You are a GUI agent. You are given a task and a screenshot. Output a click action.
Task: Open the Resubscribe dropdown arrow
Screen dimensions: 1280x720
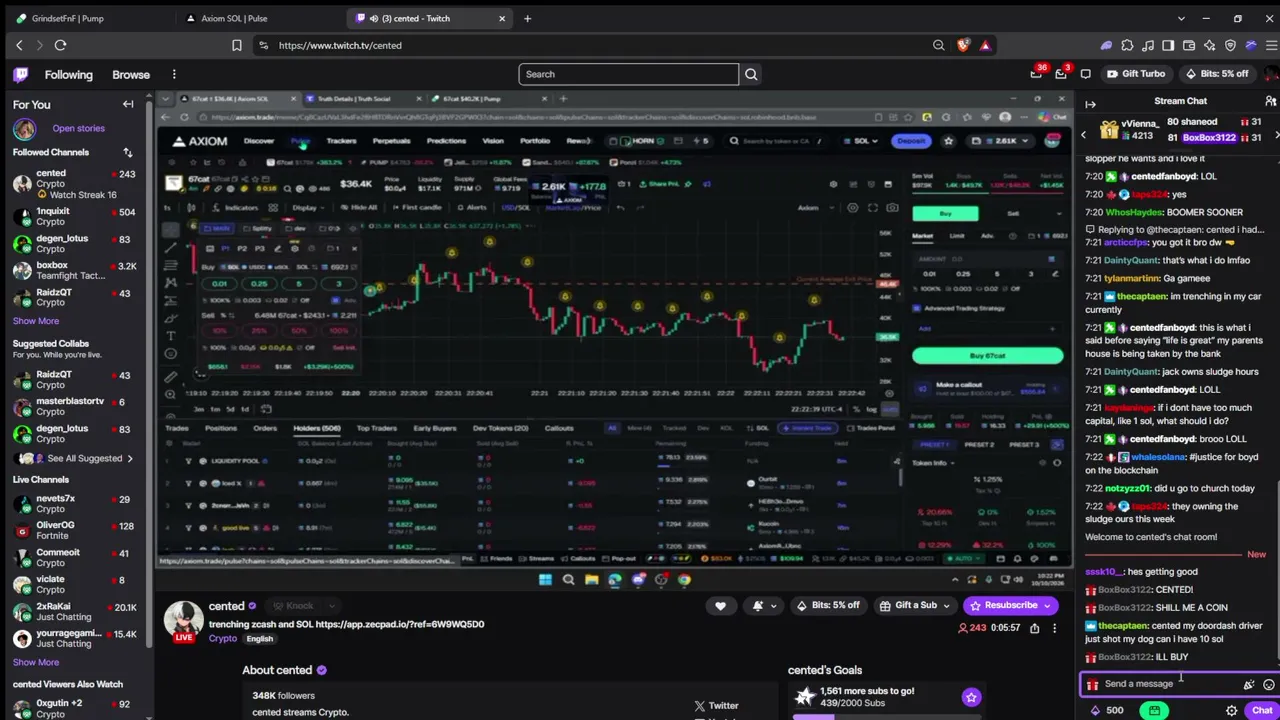(1047, 606)
